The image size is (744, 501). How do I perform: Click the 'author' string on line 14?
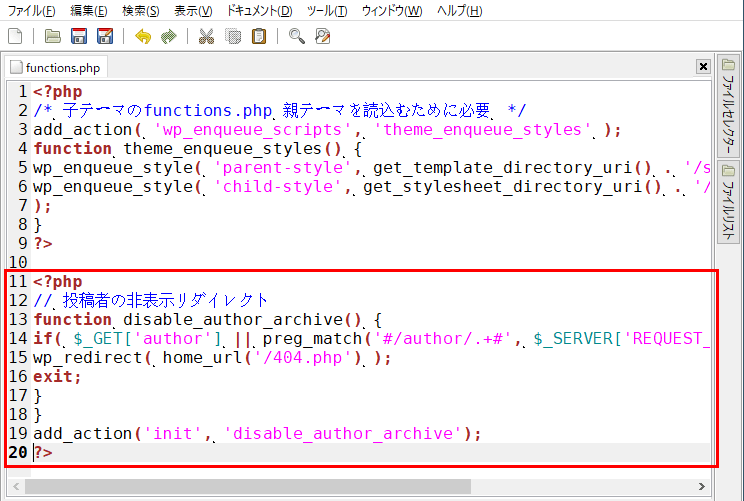pos(173,338)
